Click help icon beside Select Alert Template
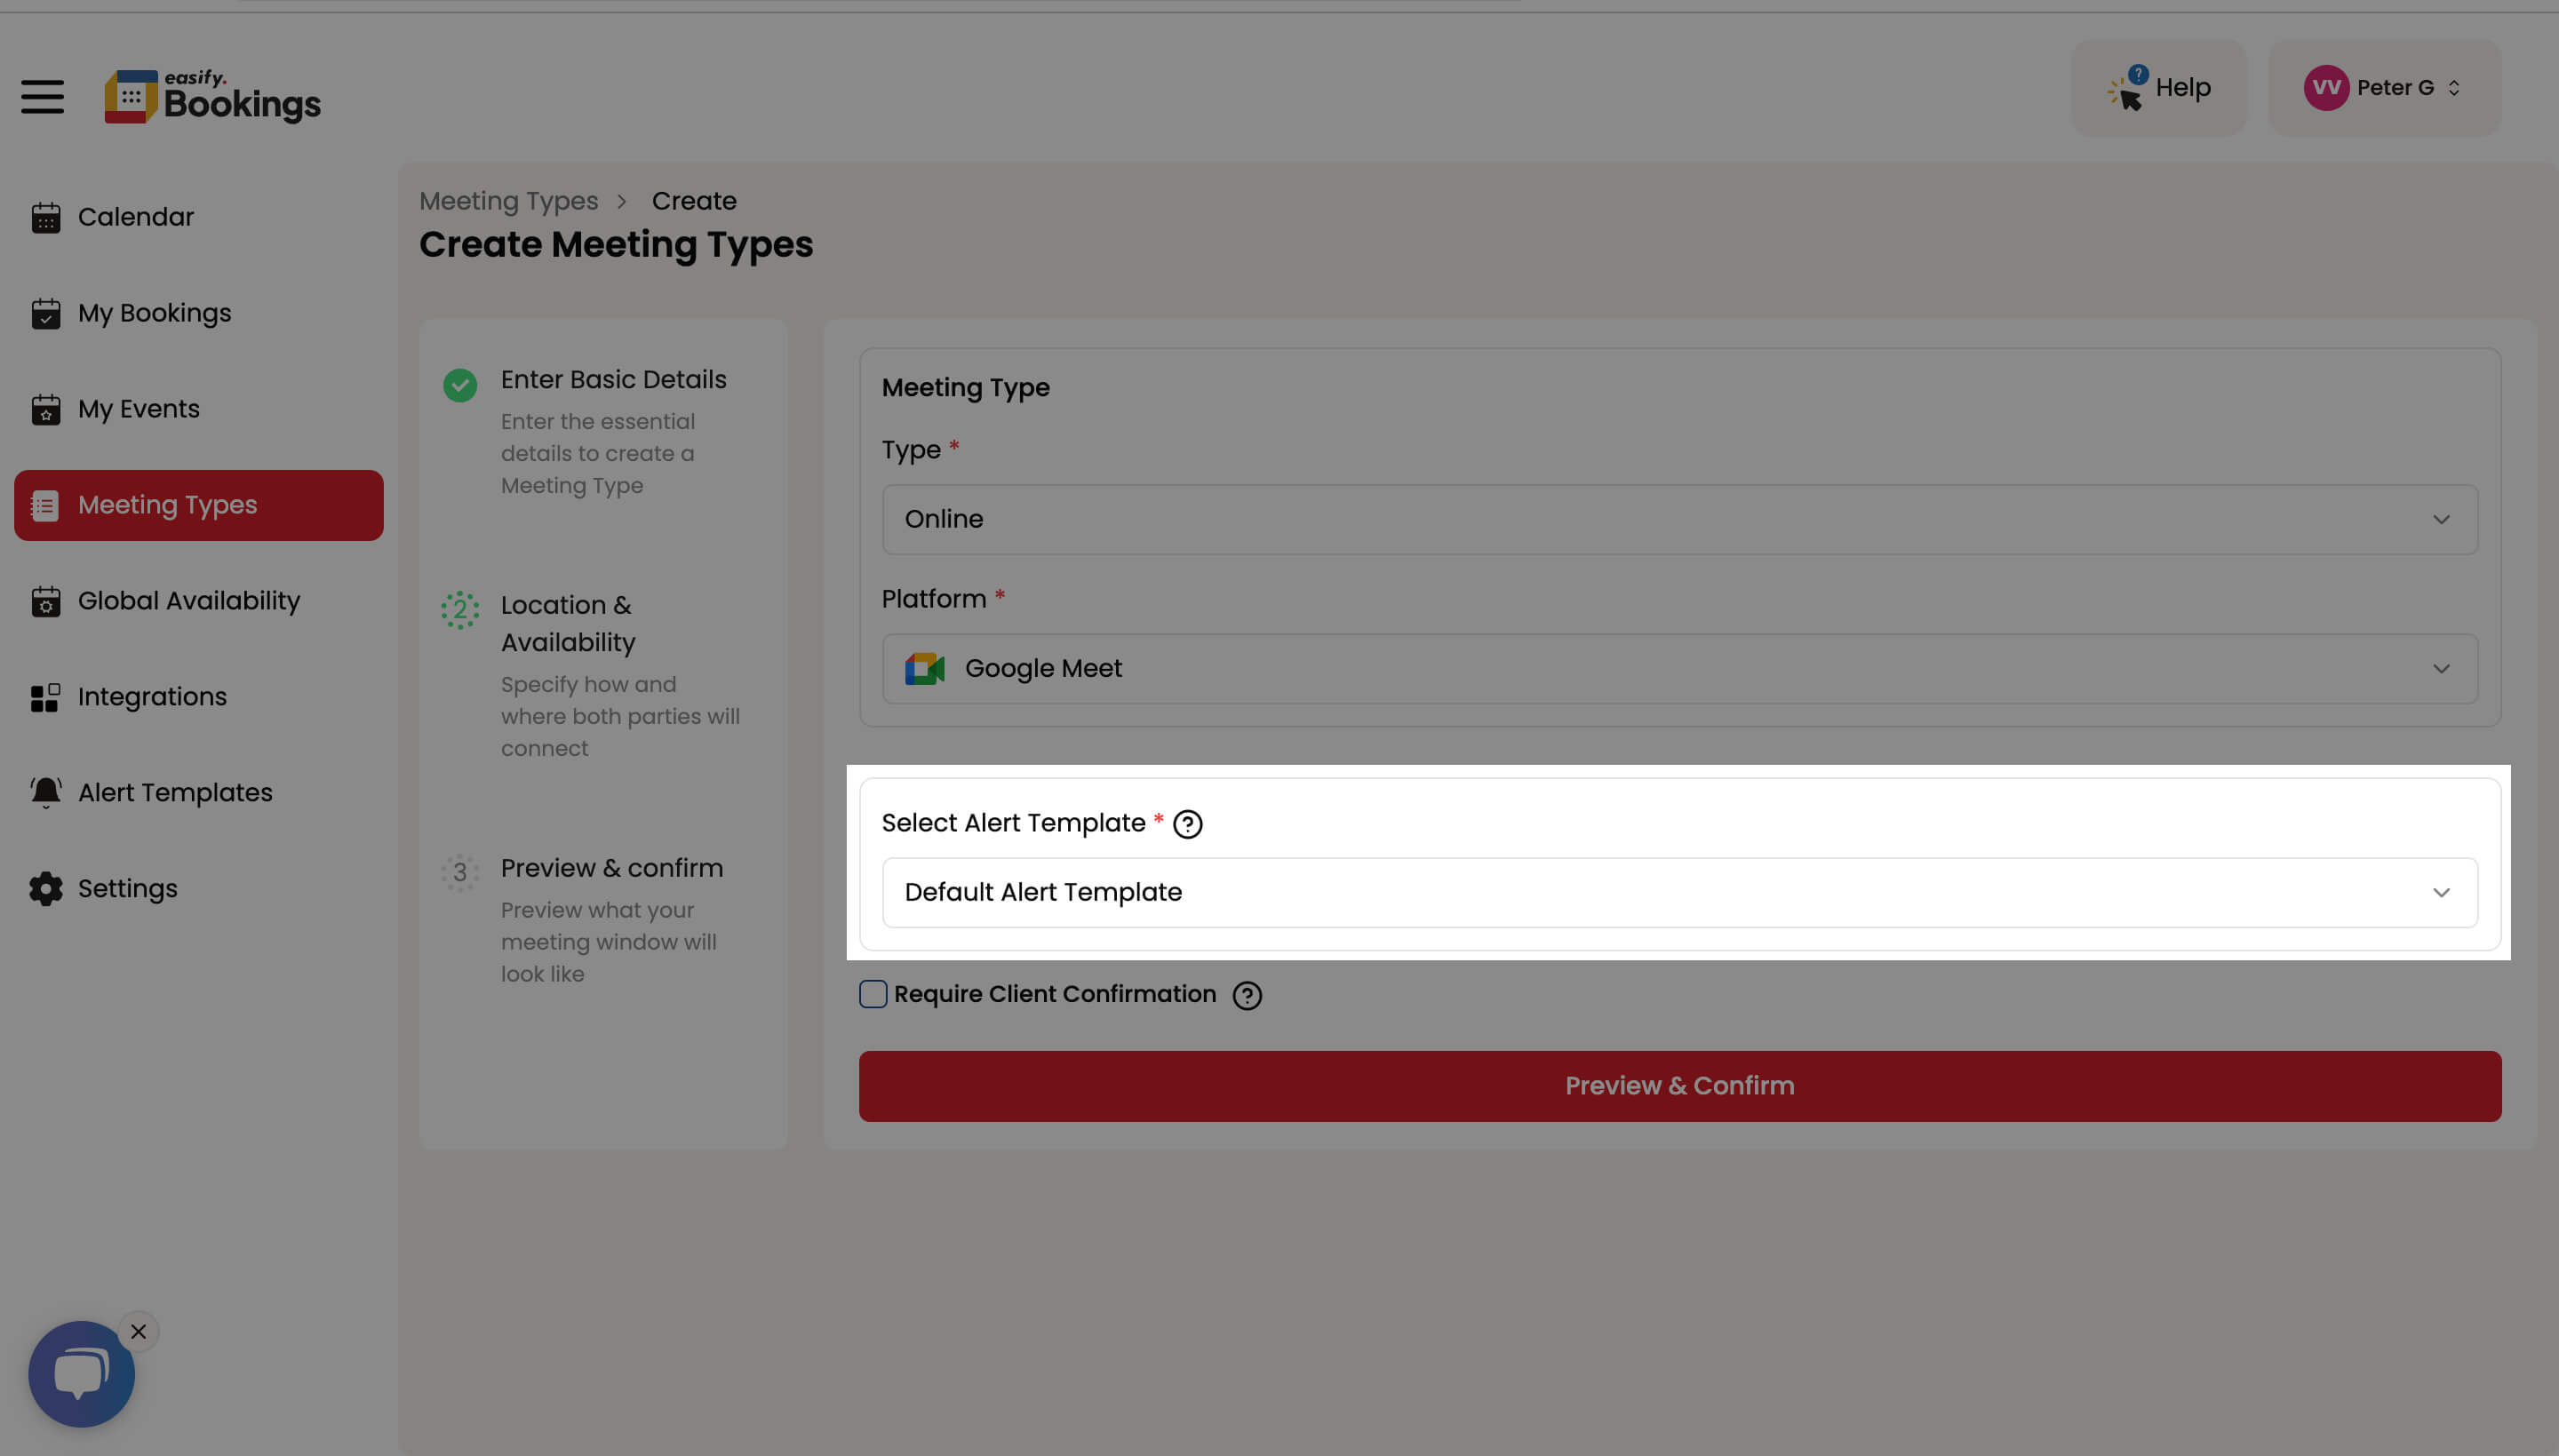This screenshot has width=2559, height=1456. 1187,824
